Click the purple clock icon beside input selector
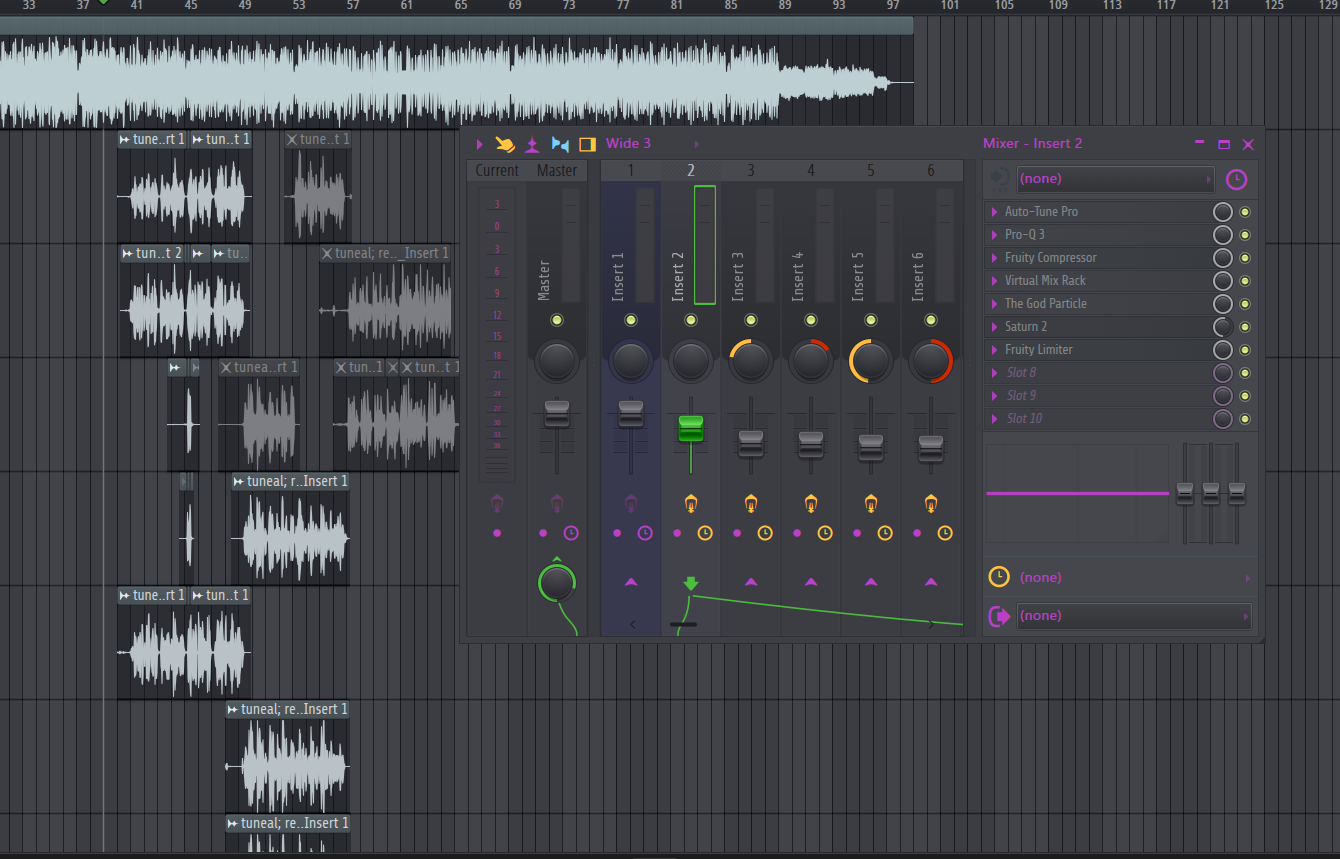The height and width of the screenshot is (859, 1340). click(1237, 180)
